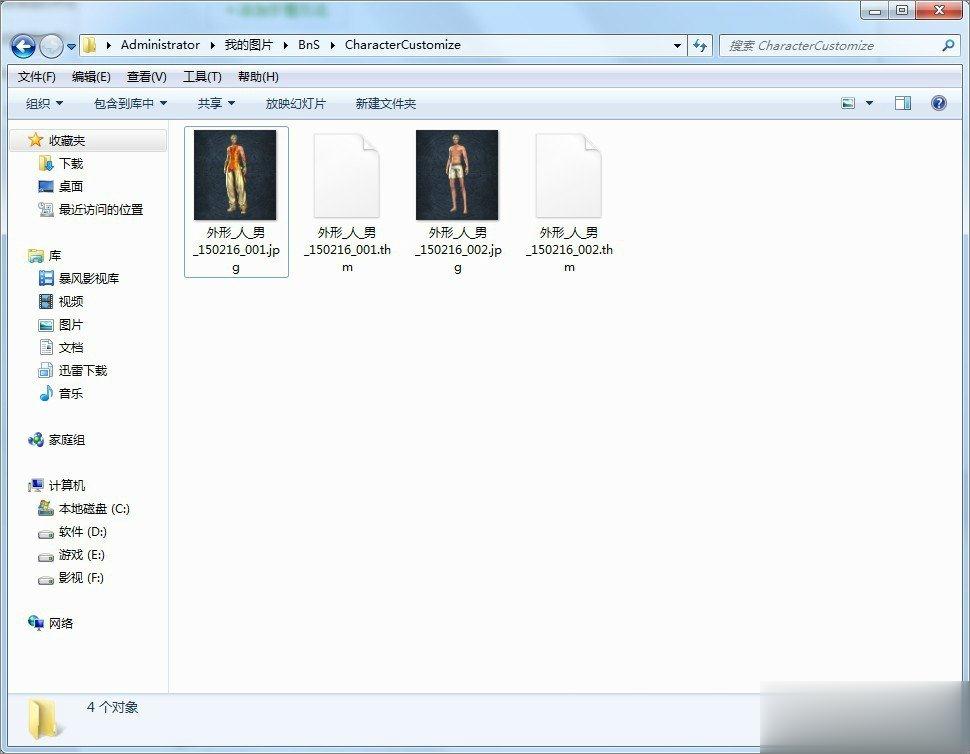Select Administrator in the address path
Image resolution: width=970 pixels, height=754 pixels.
(x=160, y=45)
